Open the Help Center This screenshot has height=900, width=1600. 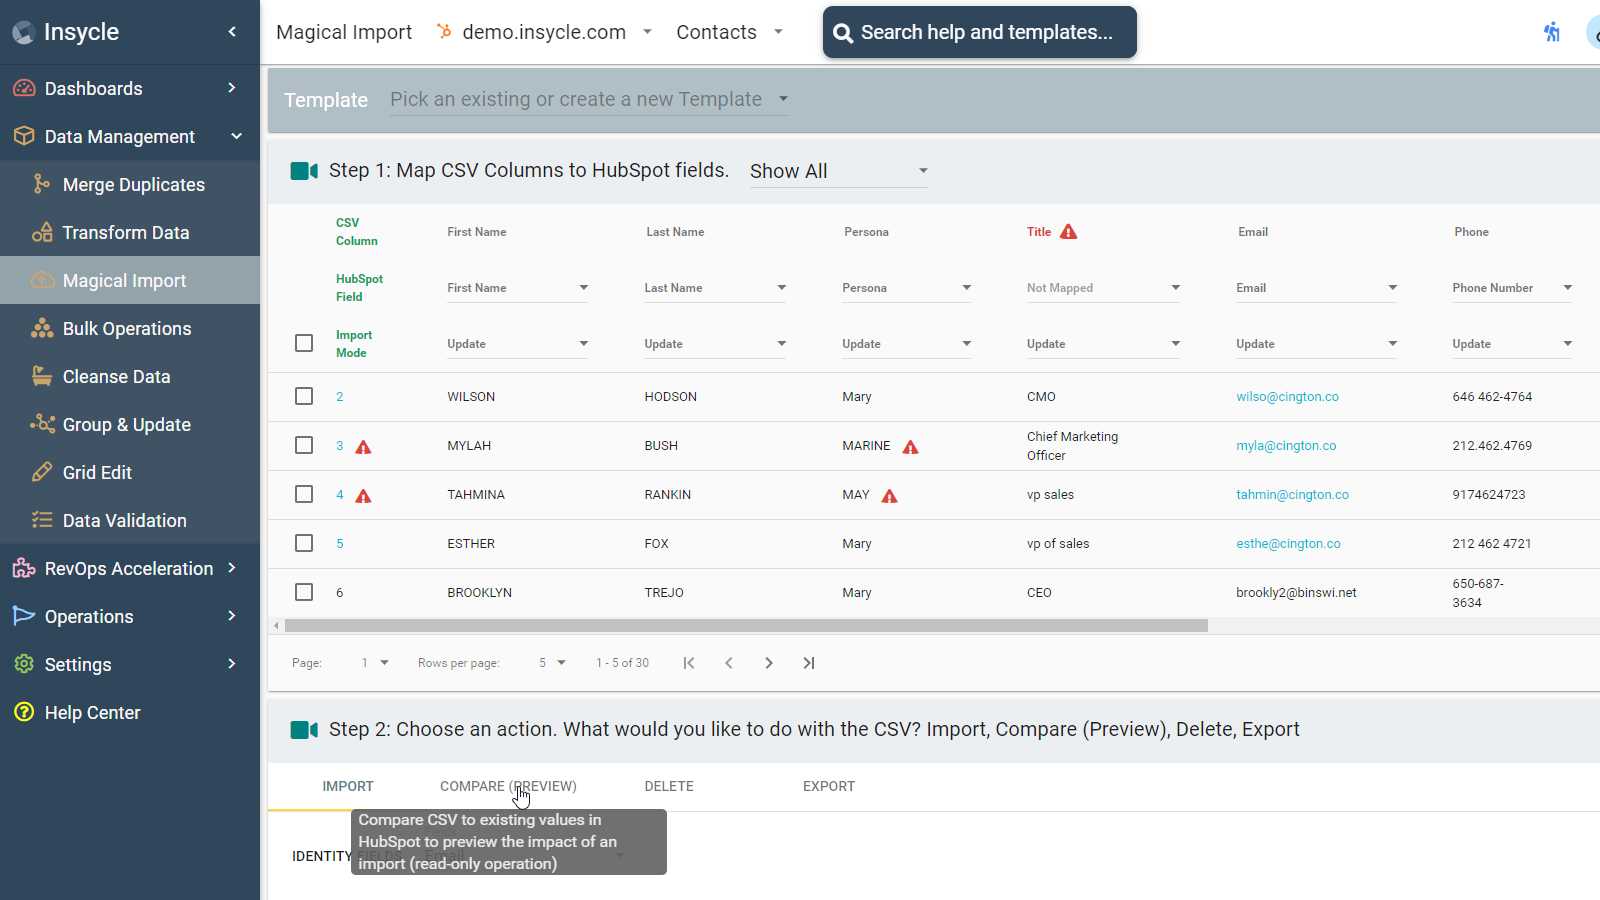pos(92,712)
